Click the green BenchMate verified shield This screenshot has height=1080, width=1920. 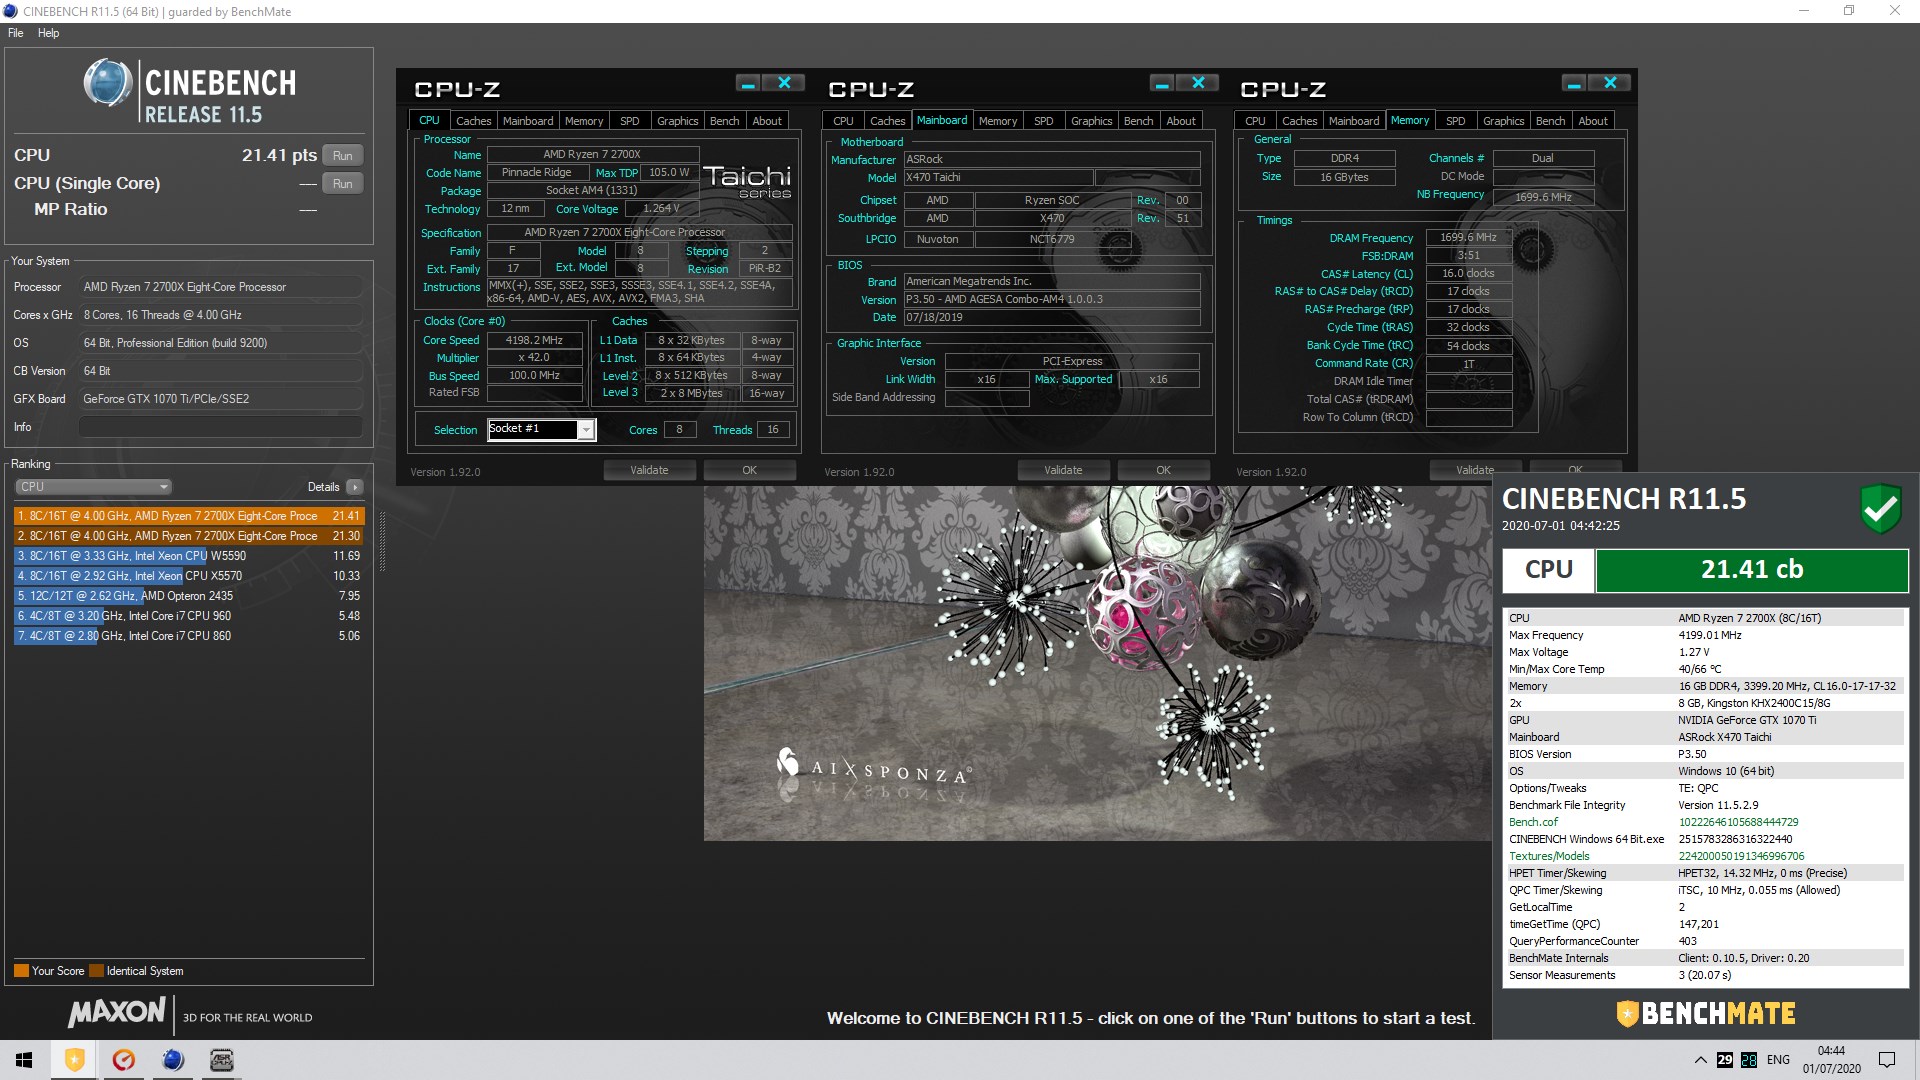click(1880, 508)
